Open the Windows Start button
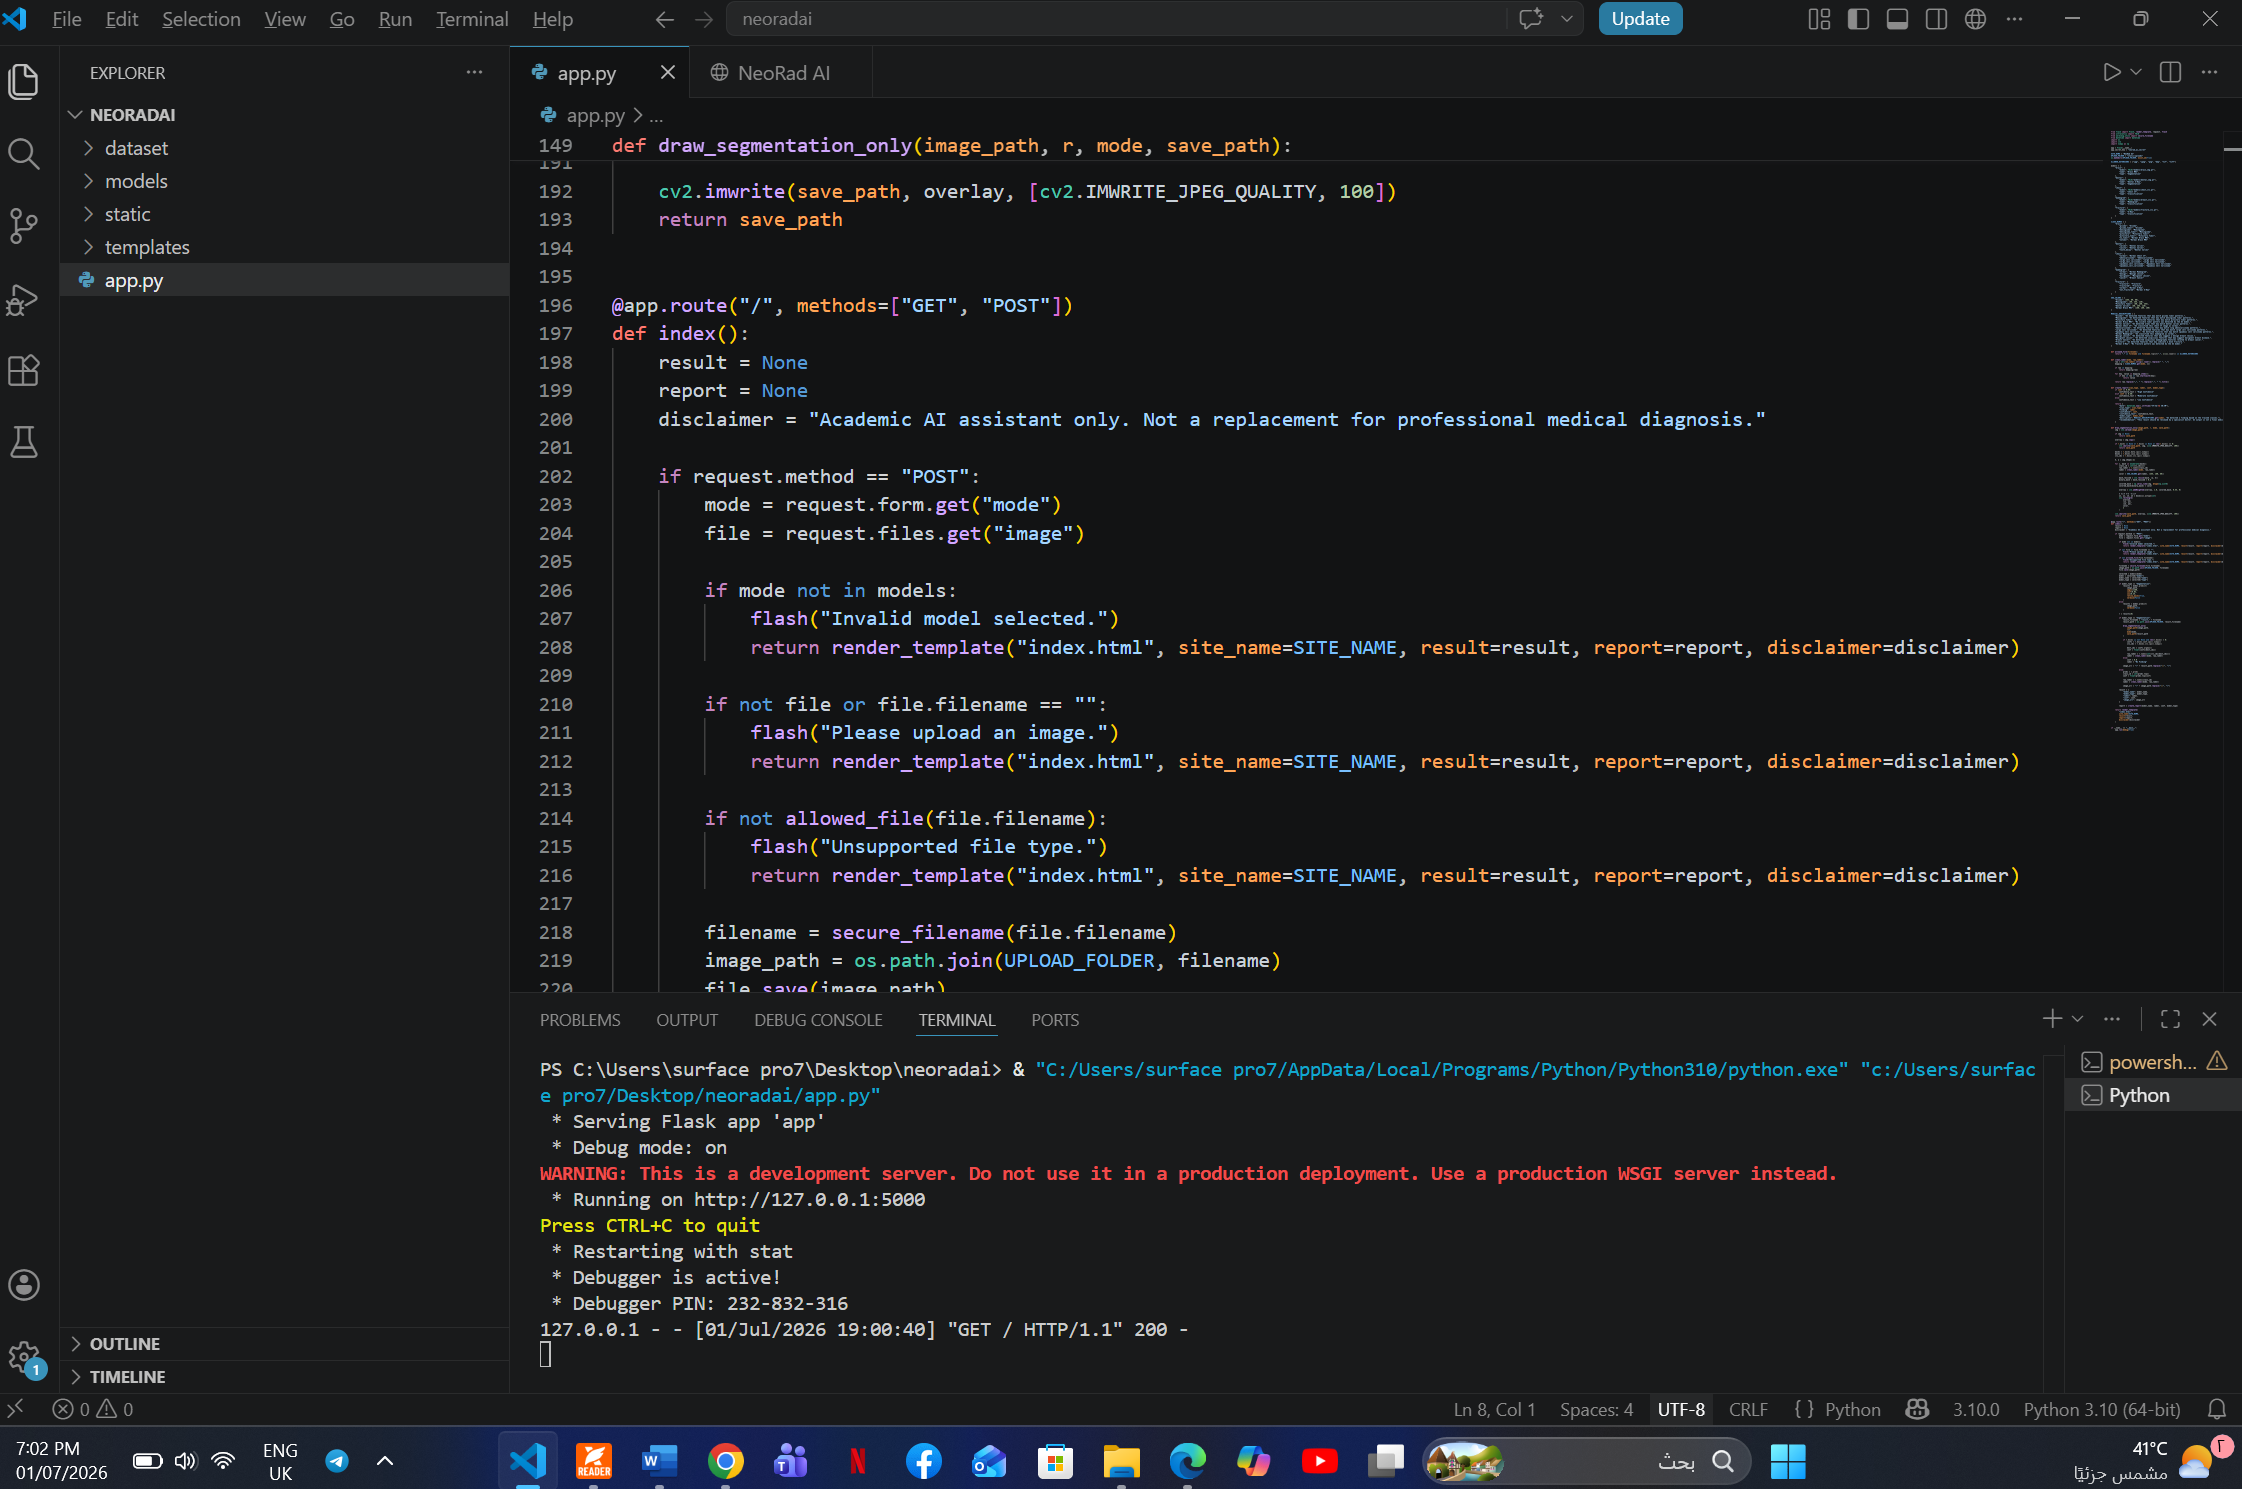Screen dimensions: 2242x1489 [1787, 1461]
